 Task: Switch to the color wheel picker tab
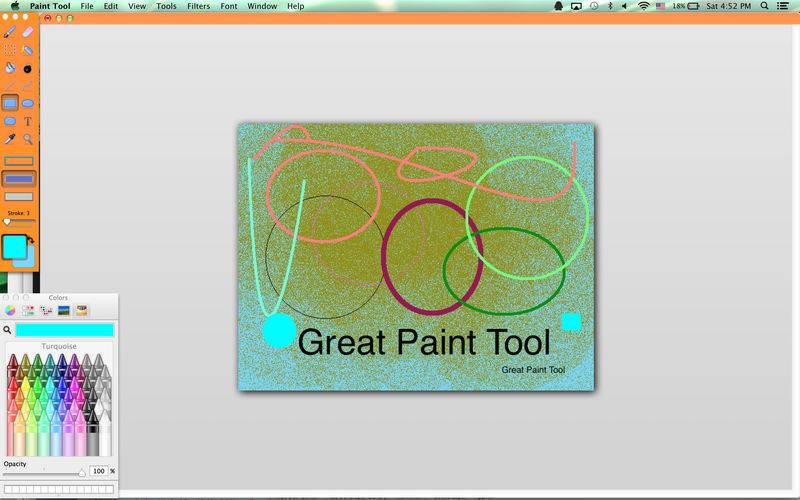(10, 311)
